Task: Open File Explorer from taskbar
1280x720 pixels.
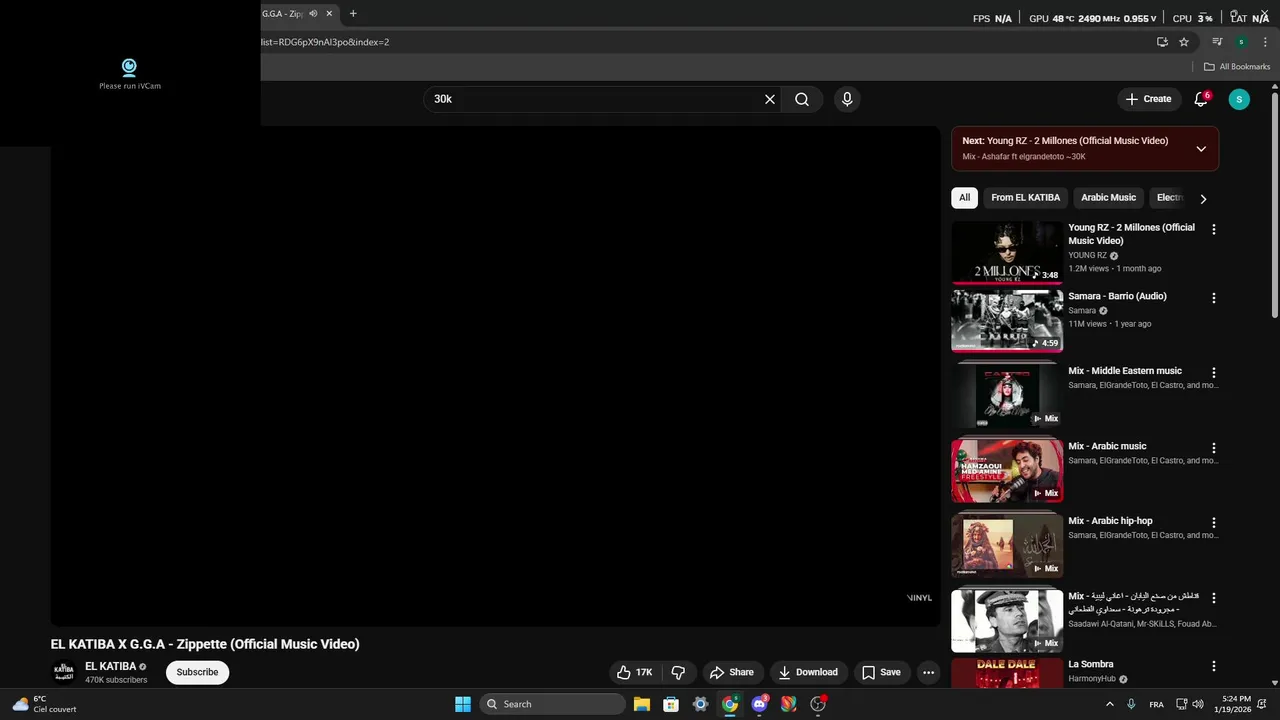Action: 642,704
